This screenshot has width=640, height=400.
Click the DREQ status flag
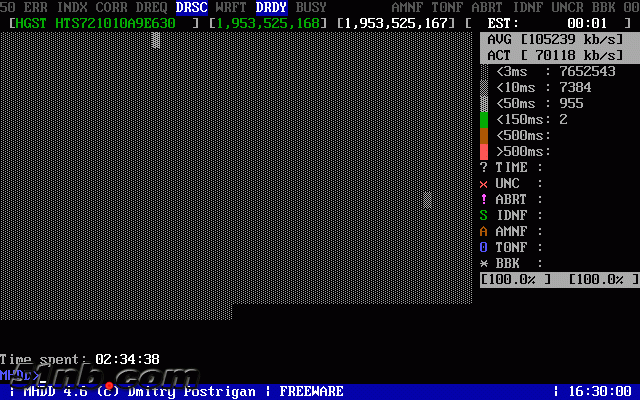(151, 7)
